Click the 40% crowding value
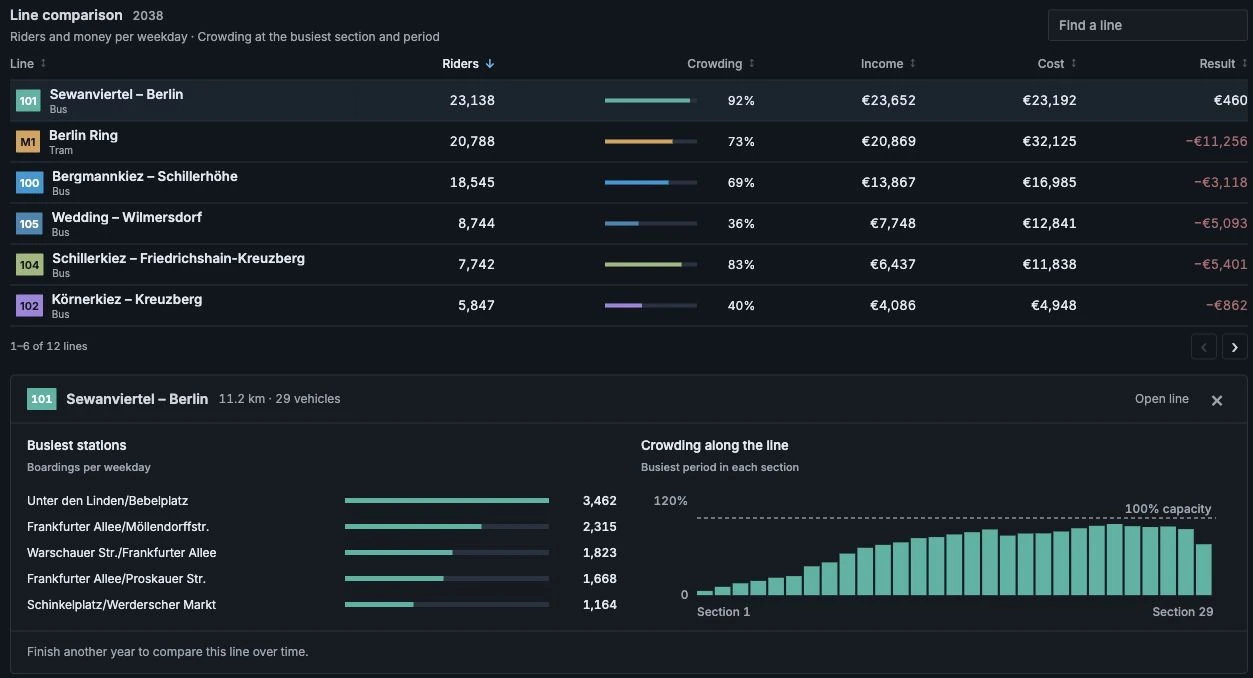1253x678 pixels. (741, 306)
